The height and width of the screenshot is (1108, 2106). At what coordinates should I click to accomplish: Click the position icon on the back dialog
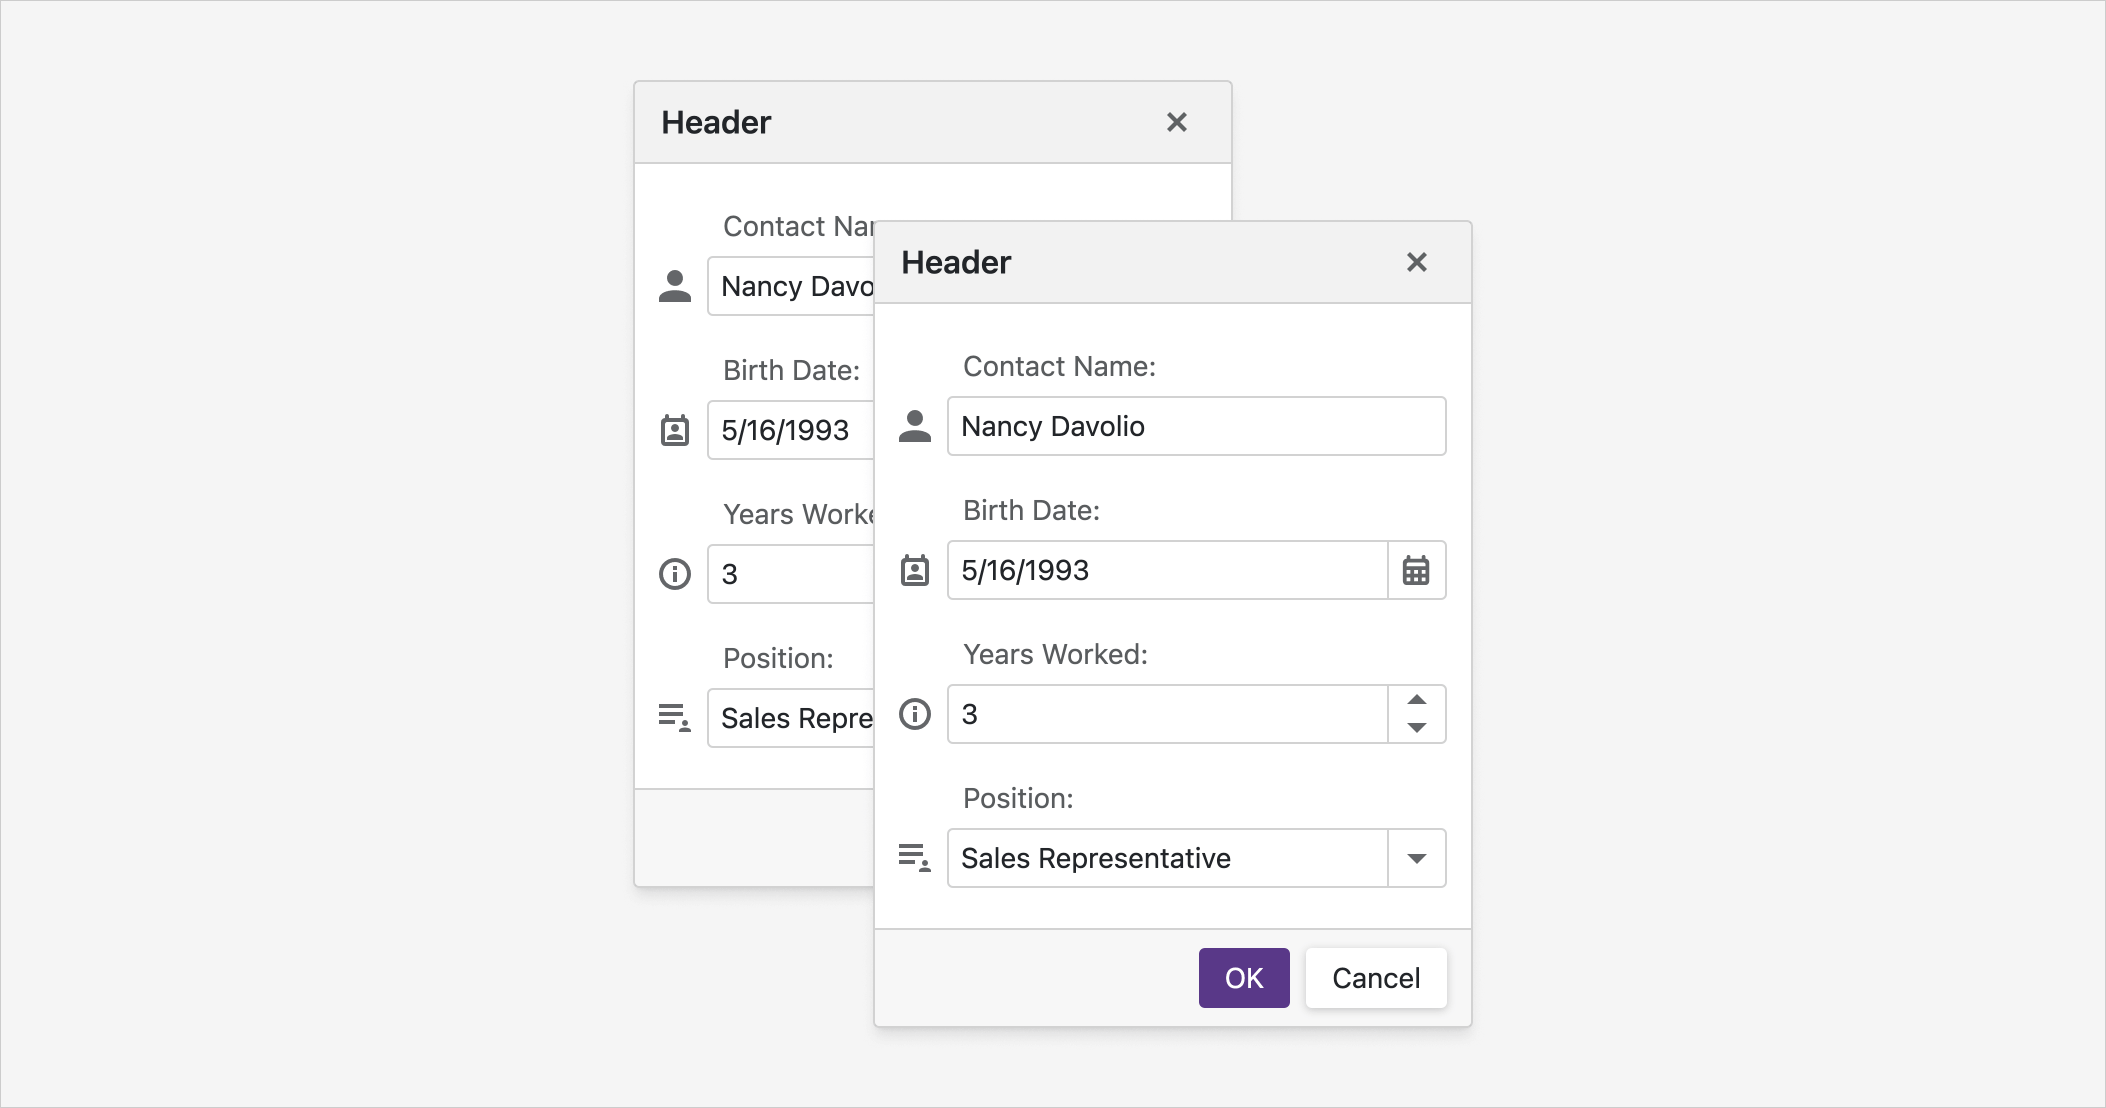click(x=676, y=718)
